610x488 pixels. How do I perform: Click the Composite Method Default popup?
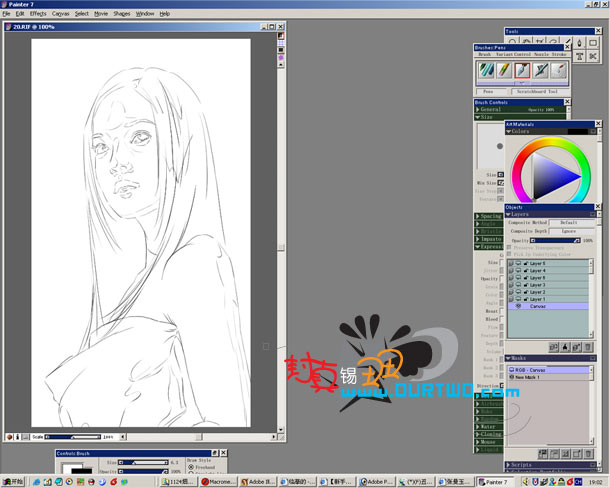tap(572, 223)
